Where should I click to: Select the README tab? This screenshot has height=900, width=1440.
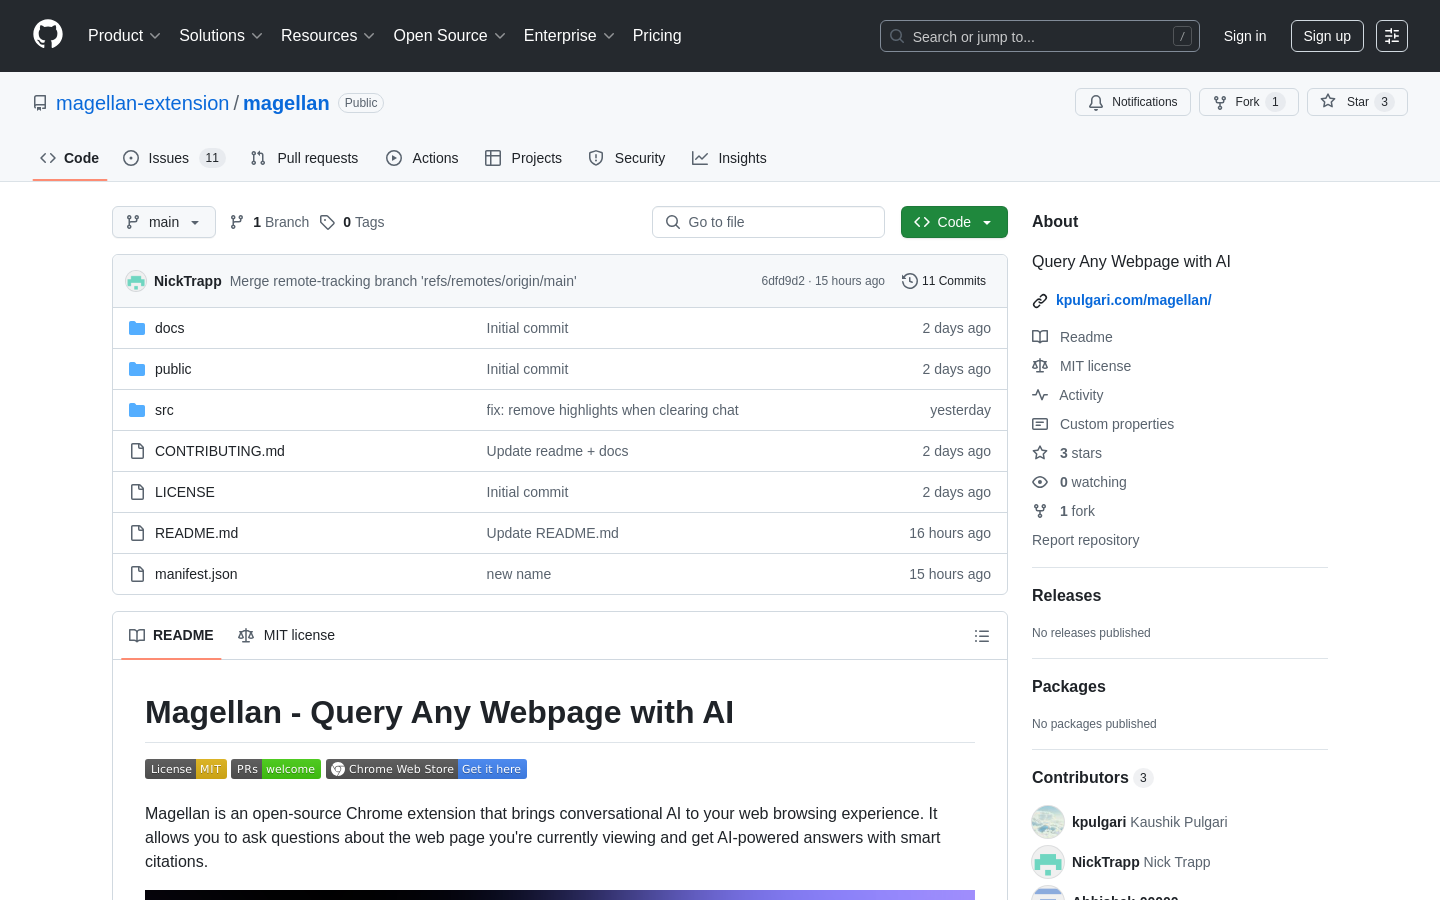click(171, 636)
